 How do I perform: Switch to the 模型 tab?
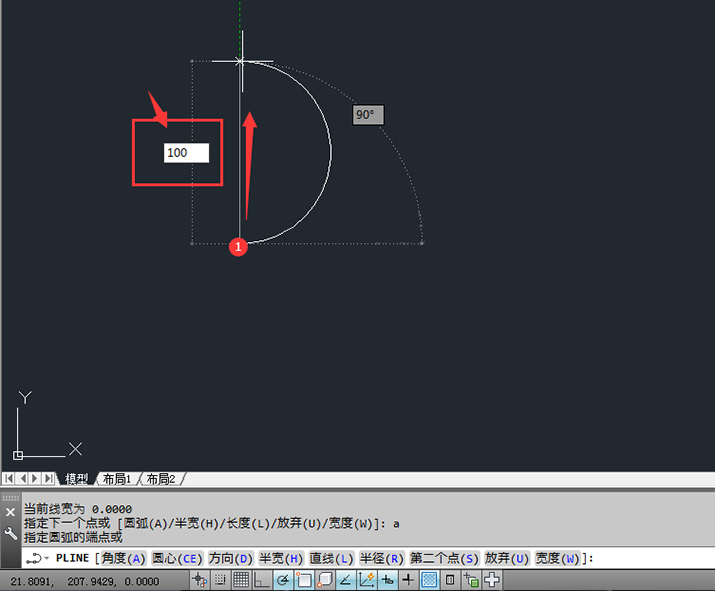76,479
